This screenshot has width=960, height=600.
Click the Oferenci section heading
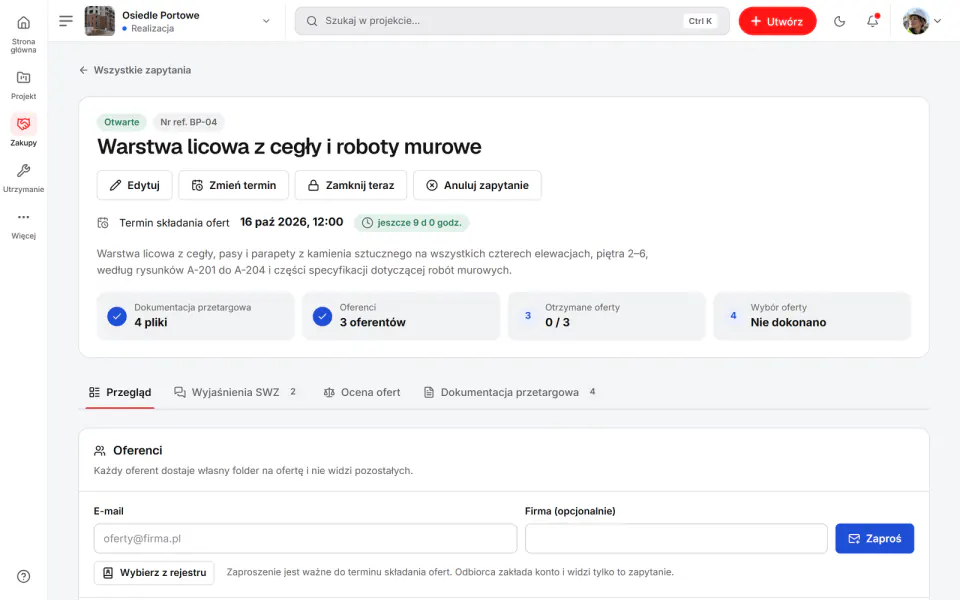(138, 451)
